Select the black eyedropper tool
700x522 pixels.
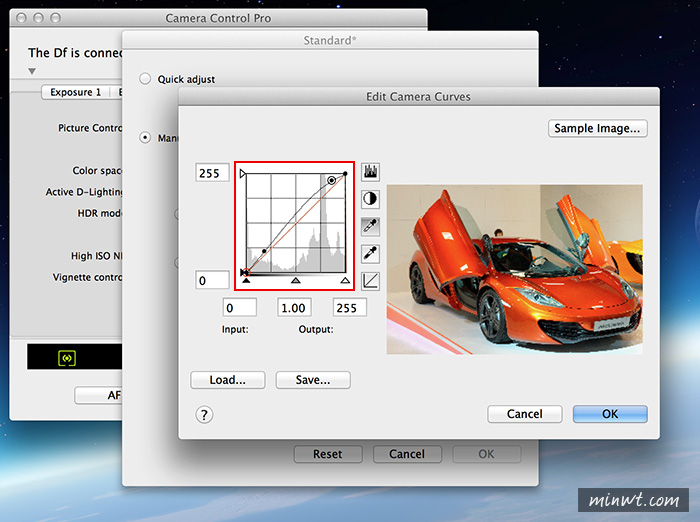[370, 254]
